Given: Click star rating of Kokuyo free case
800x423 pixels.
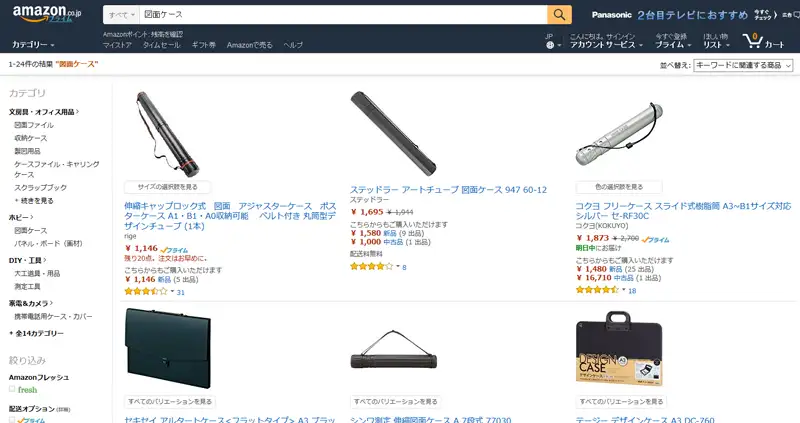Looking at the screenshot, I should point(597,290).
